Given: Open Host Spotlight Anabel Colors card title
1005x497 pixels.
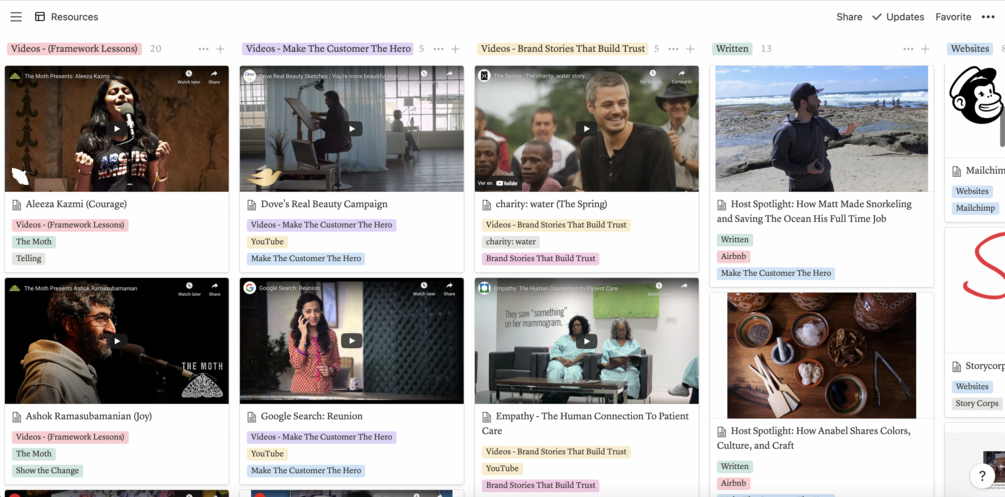Looking at the screenshot, I should [814, 438].
